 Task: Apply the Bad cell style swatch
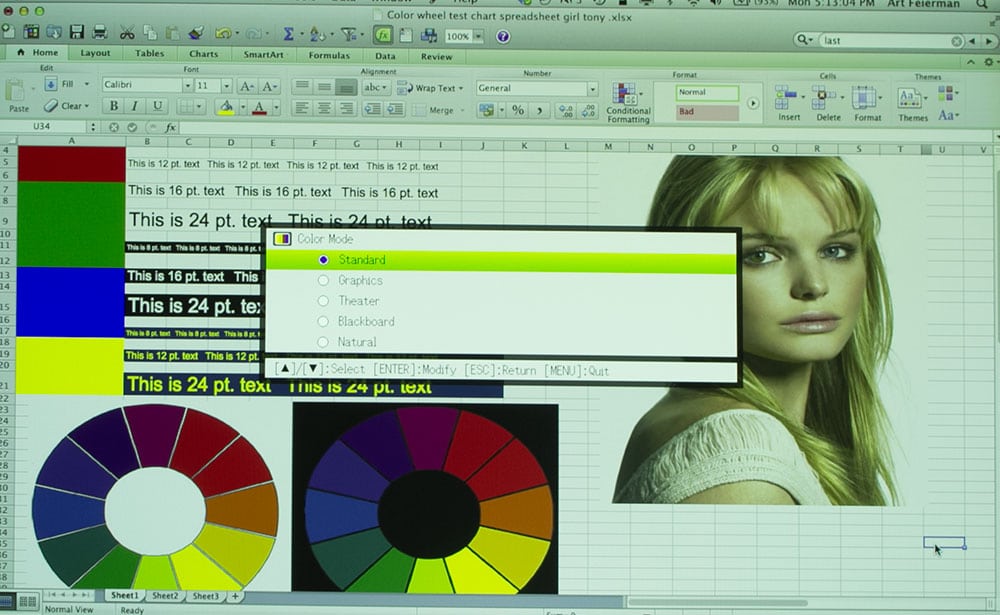point(707,112)
